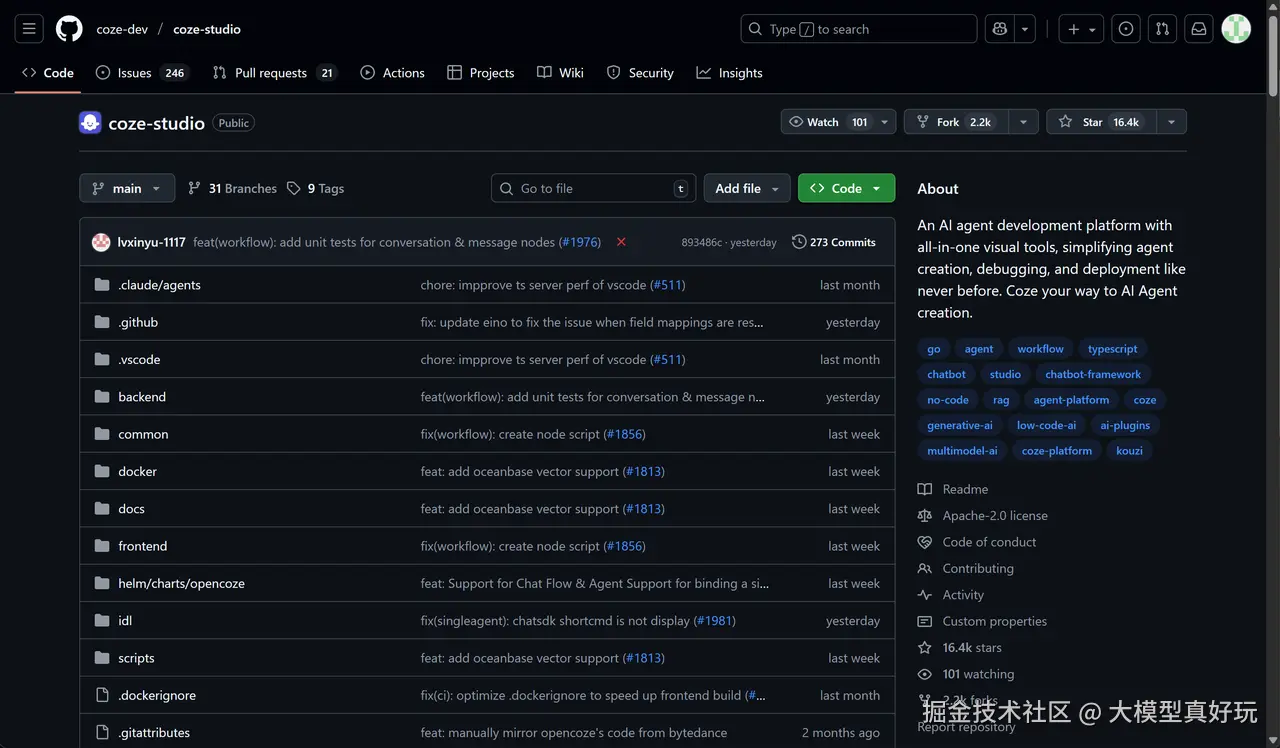The height and width of the screenshot is (748, 1280).
Task: Open the frontend folder
Action: point(143,546)
